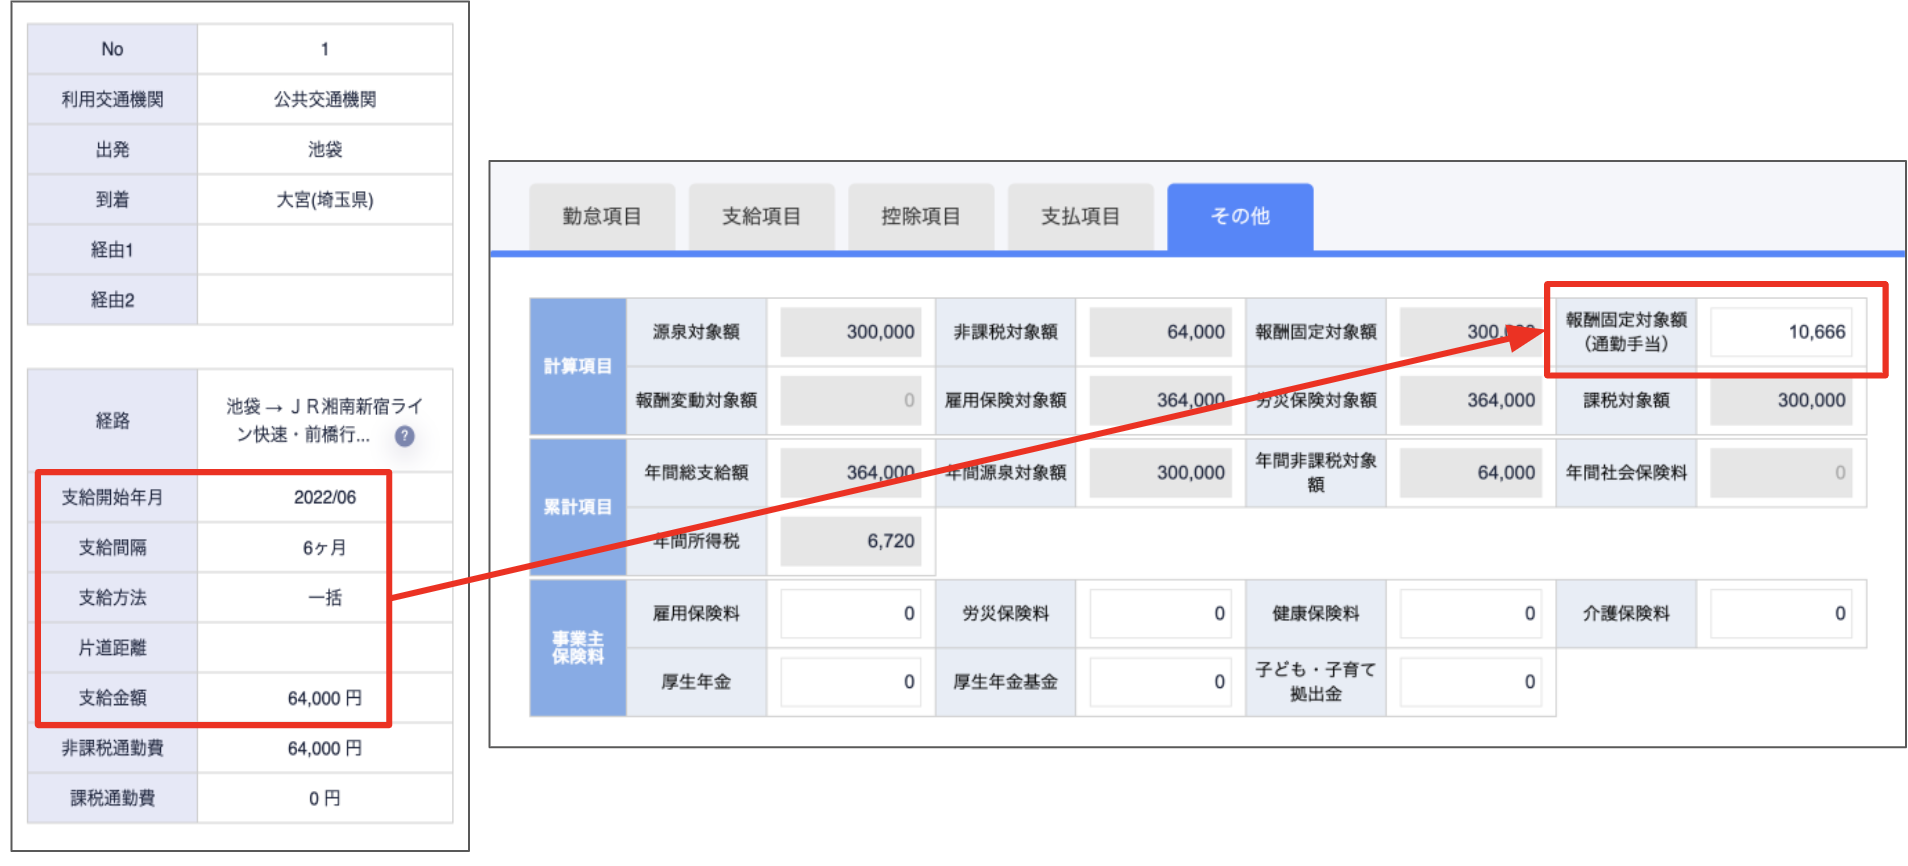The height and width of the screenshot is (866, 1908).
Task: Click the 雇用保険料 input field
Action: (x=850, y=614)
